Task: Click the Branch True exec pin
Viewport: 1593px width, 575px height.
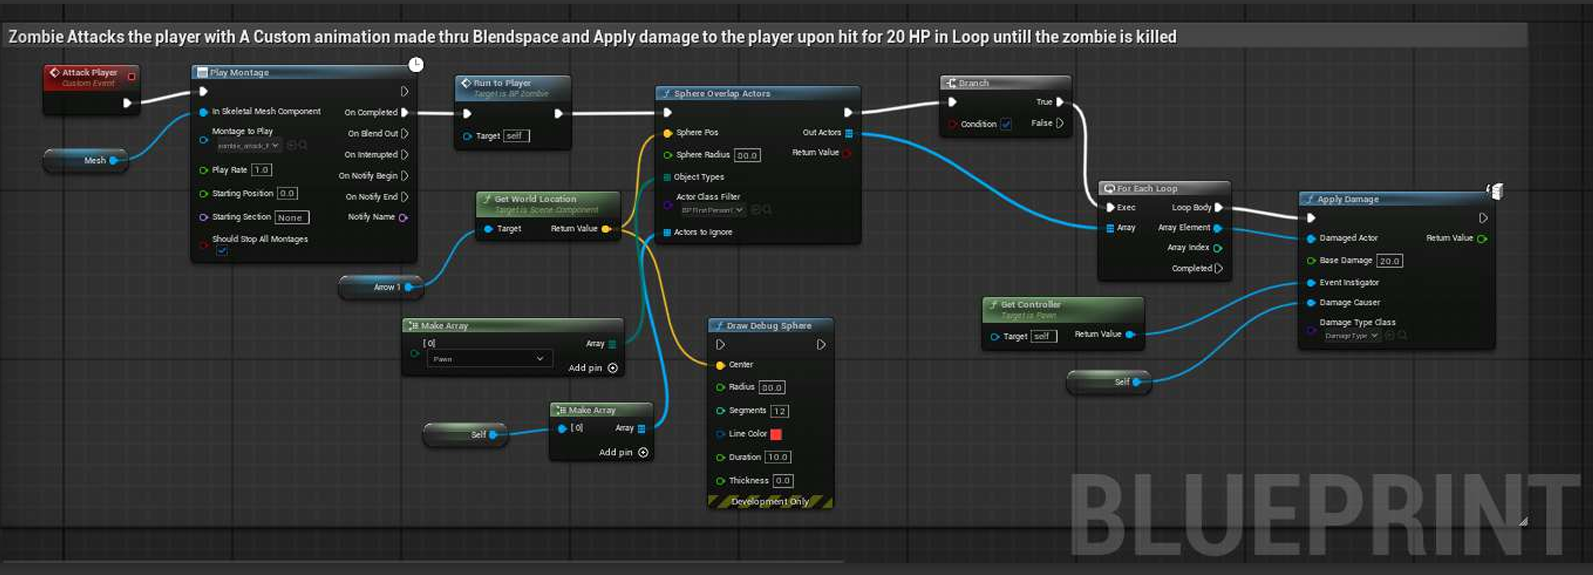Action: 1060,102
